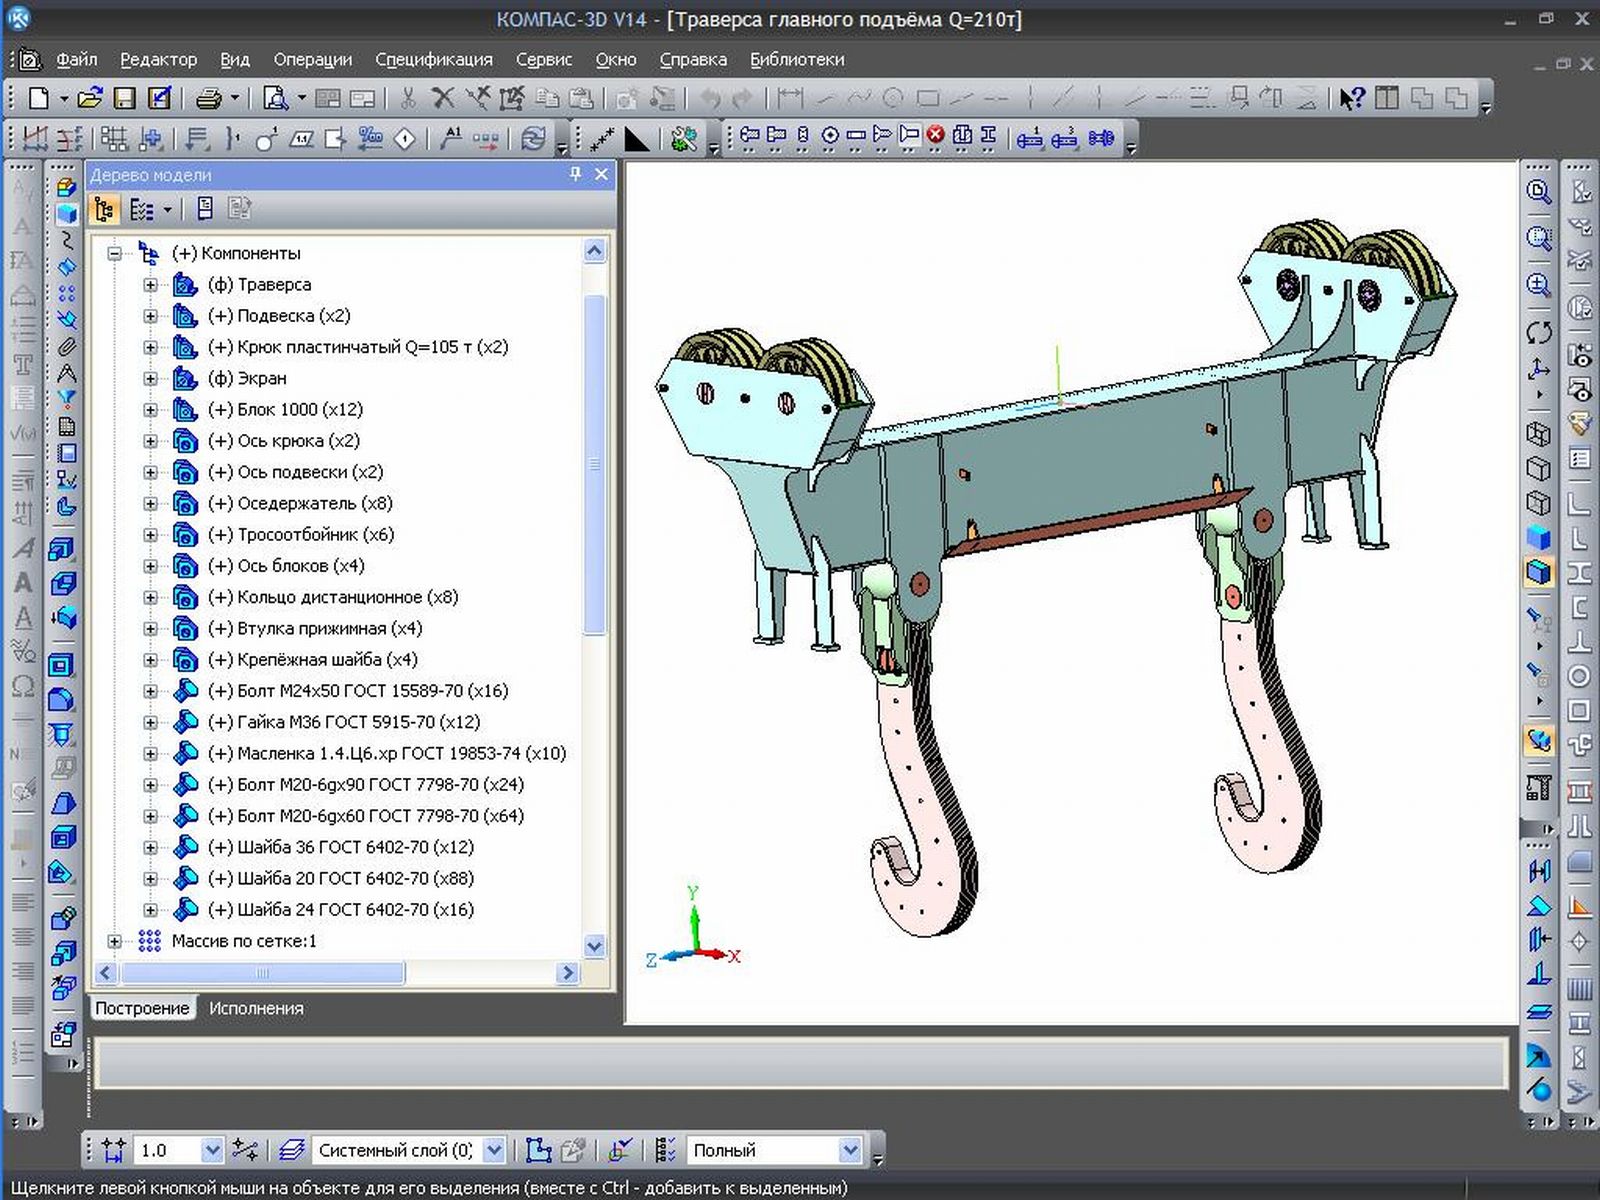This screenshot has height=1200, width=1600.
Task: Select Крюк пластинчатый Q=105 т item
Action: click(357, 347)
